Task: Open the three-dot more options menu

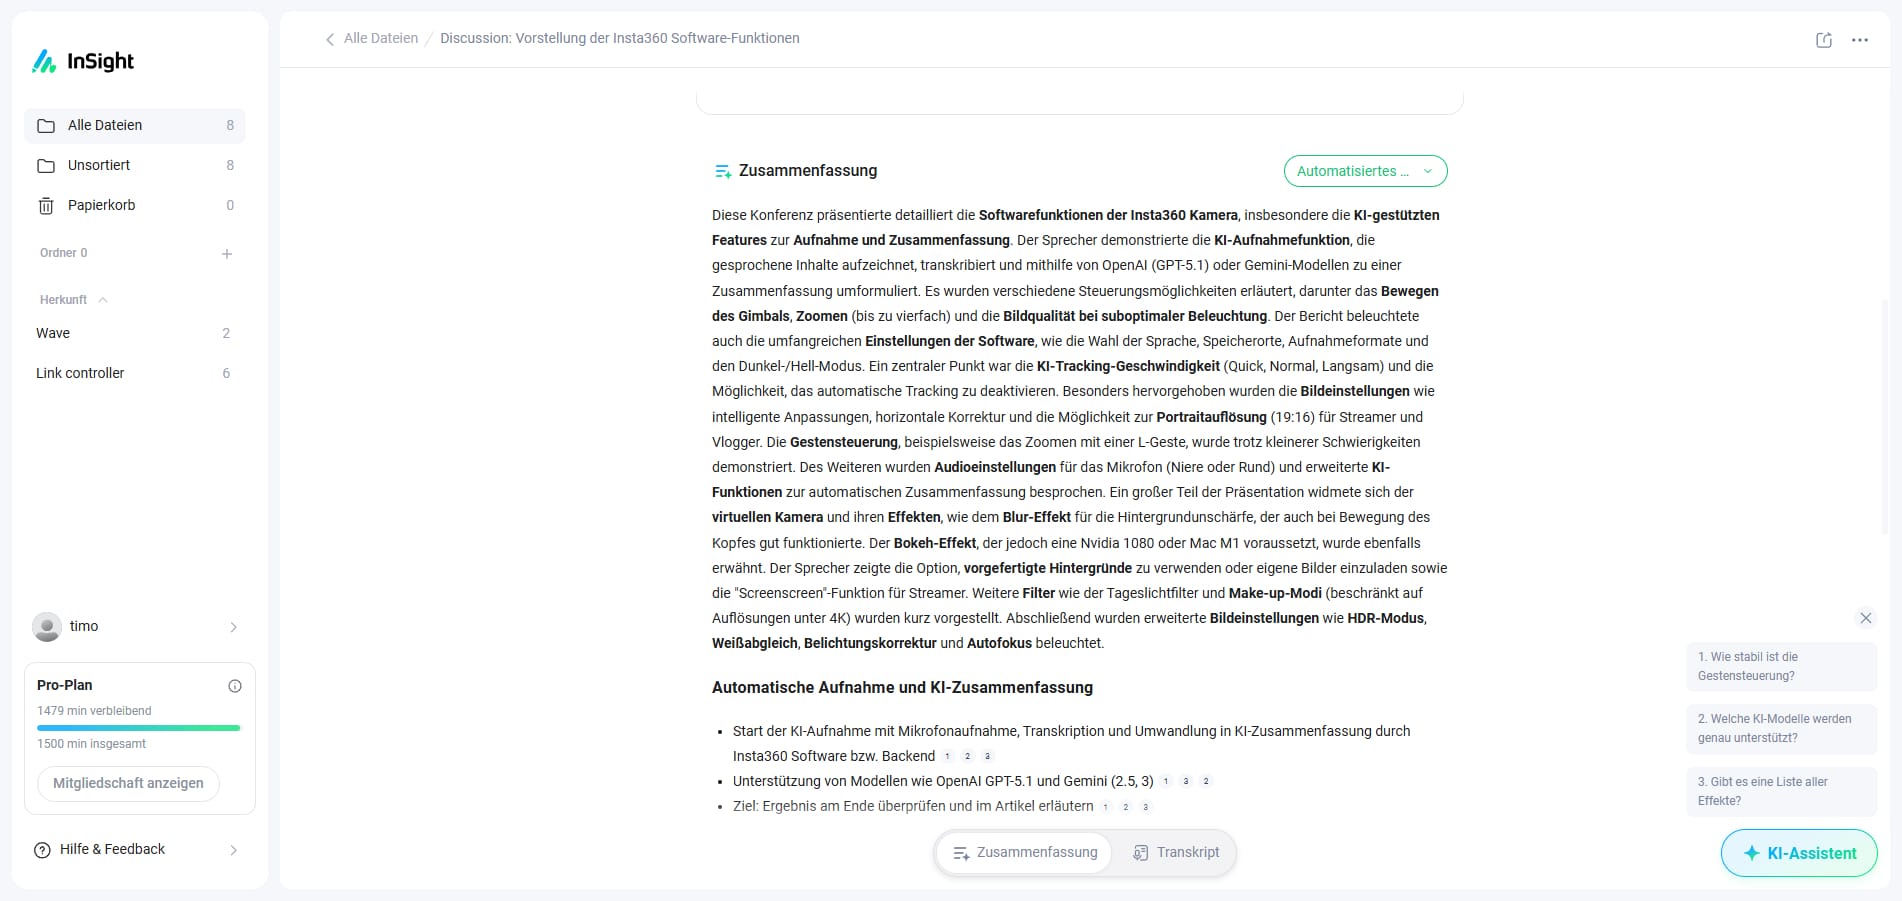Action: point(1859,40)
